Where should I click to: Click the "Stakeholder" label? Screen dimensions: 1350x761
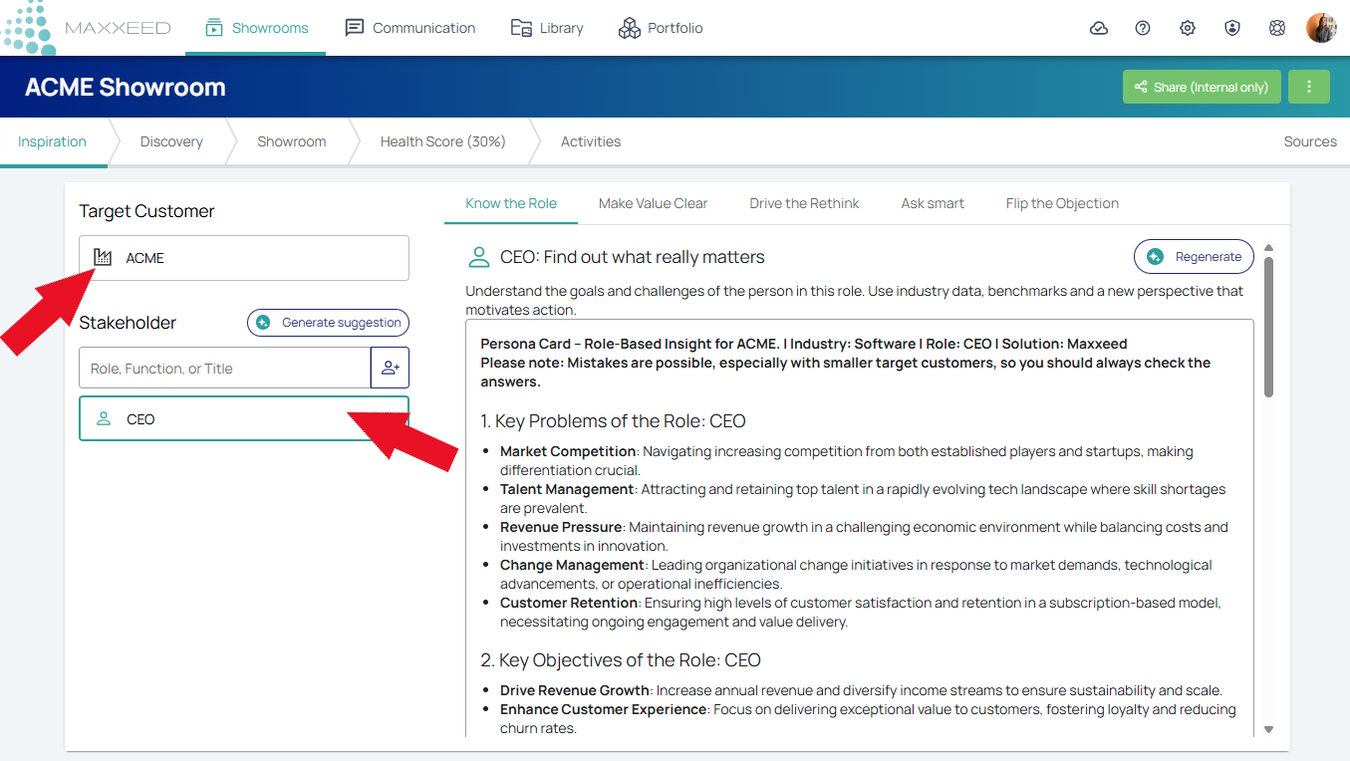(128, 323)
